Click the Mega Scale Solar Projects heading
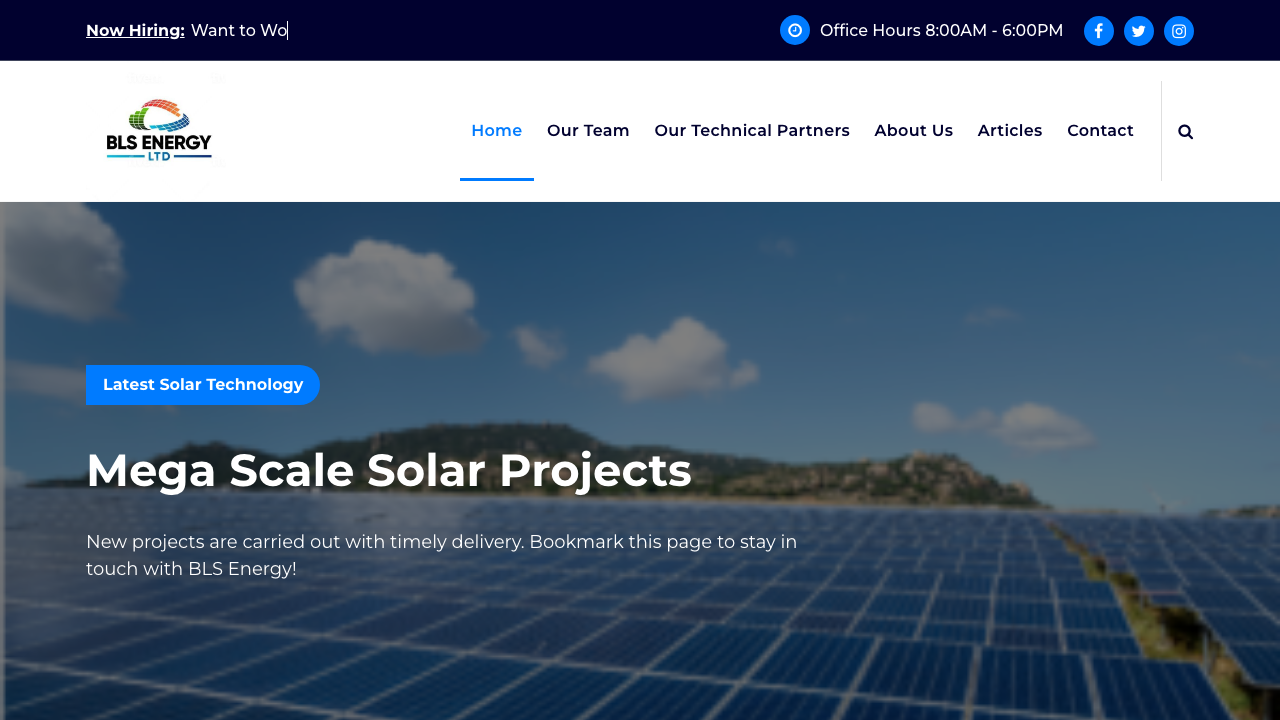 click(x=388, y=468)
